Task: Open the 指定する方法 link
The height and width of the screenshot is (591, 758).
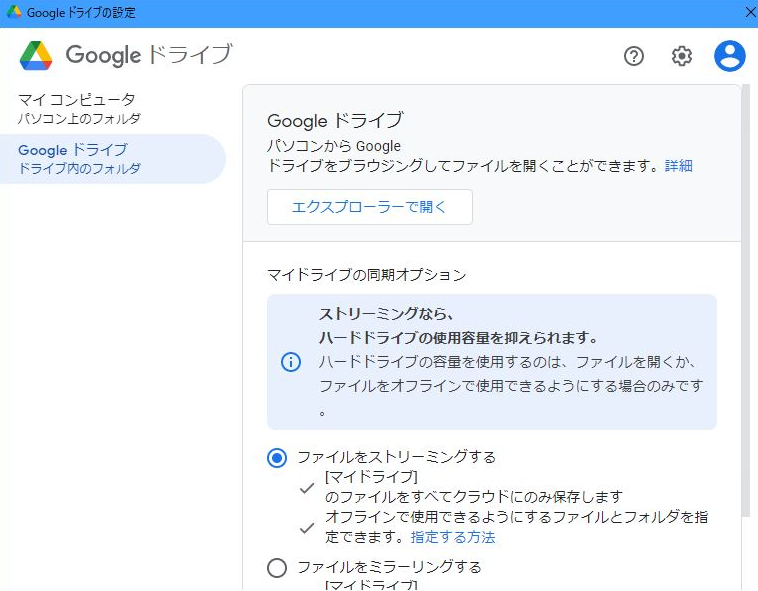Action: coord(453,537)
